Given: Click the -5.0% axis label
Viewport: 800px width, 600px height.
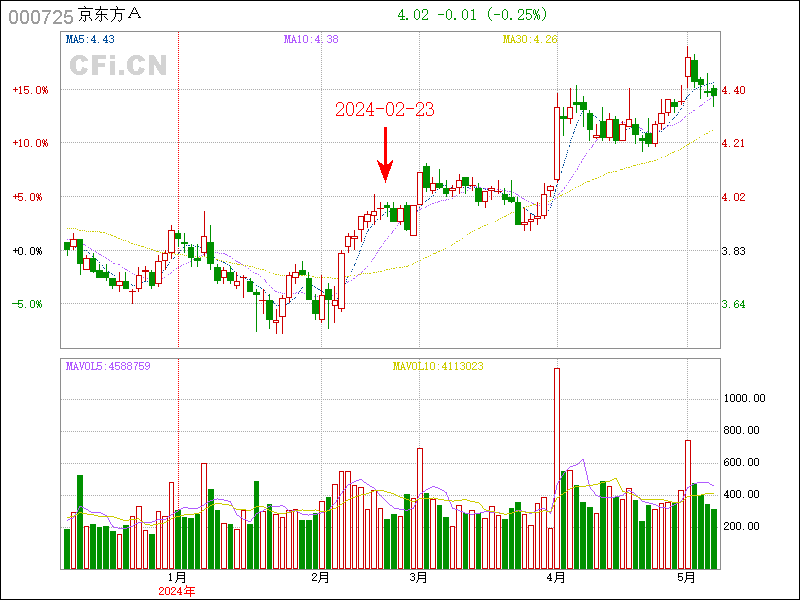Looking at the screenshot, I should click(x=28, y=304).
